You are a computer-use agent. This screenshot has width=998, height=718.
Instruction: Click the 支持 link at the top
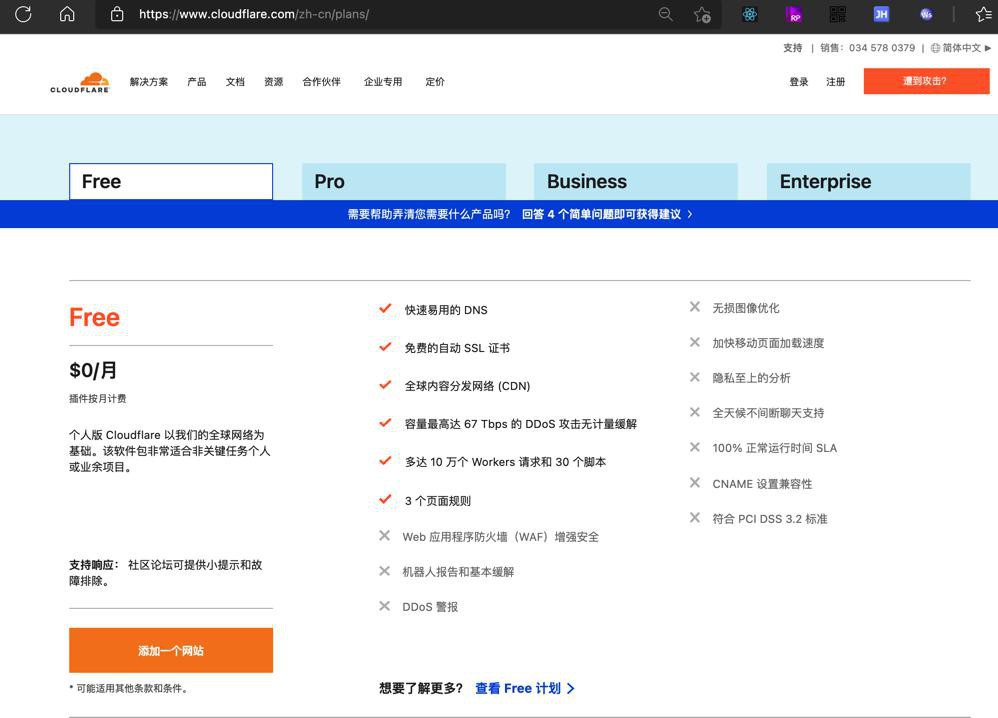tap(792, 48)
